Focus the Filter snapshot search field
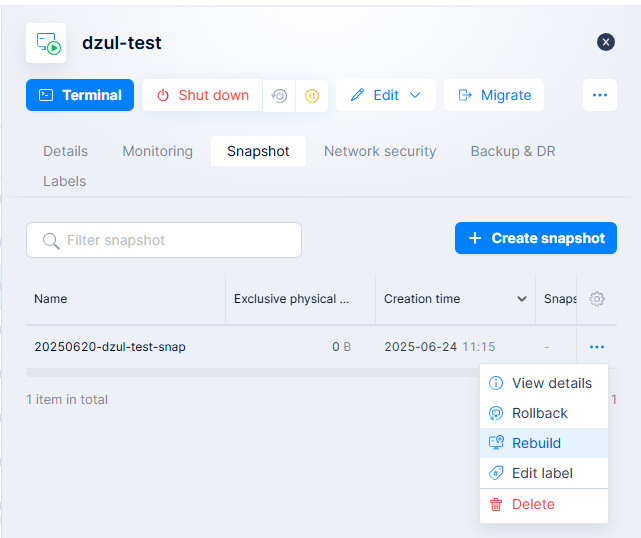The height and width of the screenshot is (538, 641). pos(164,240)
